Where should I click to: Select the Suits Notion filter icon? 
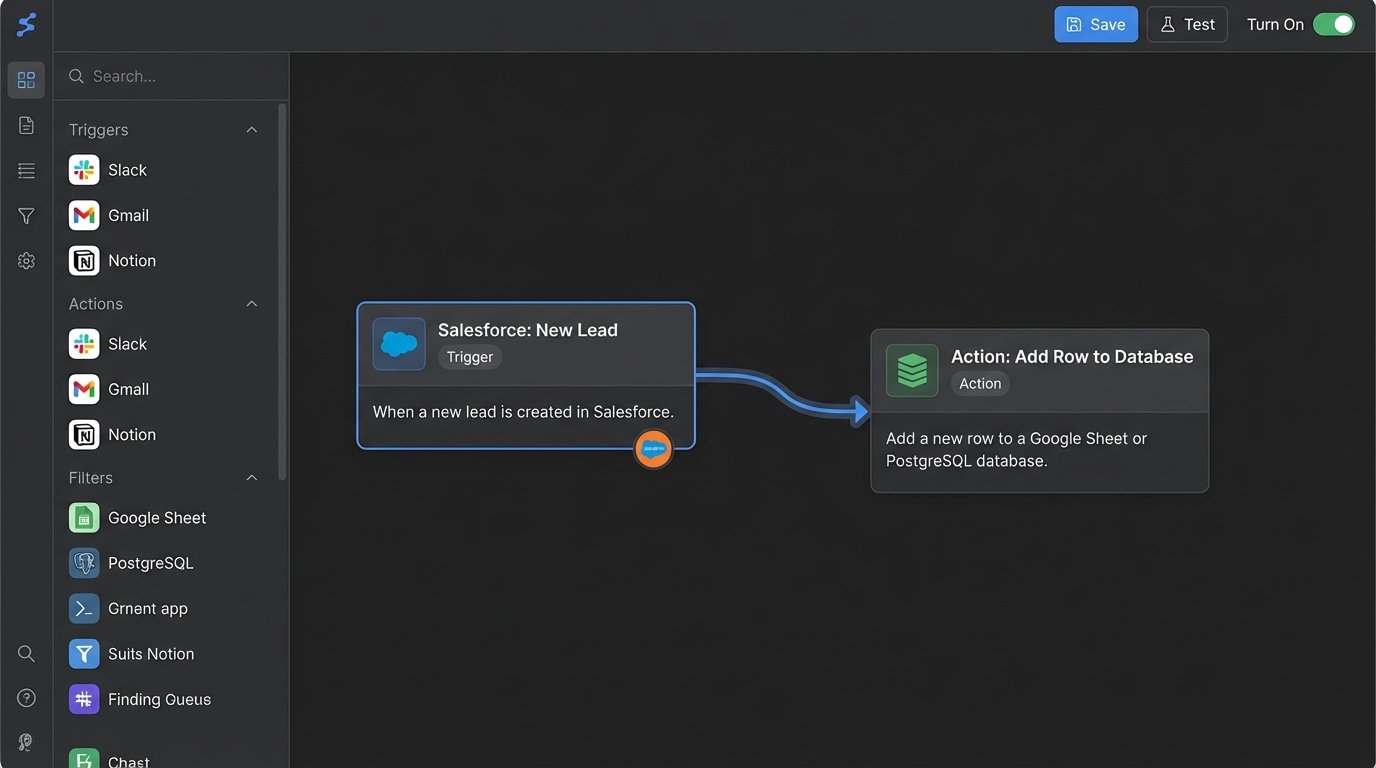click(x=83, y=653)
